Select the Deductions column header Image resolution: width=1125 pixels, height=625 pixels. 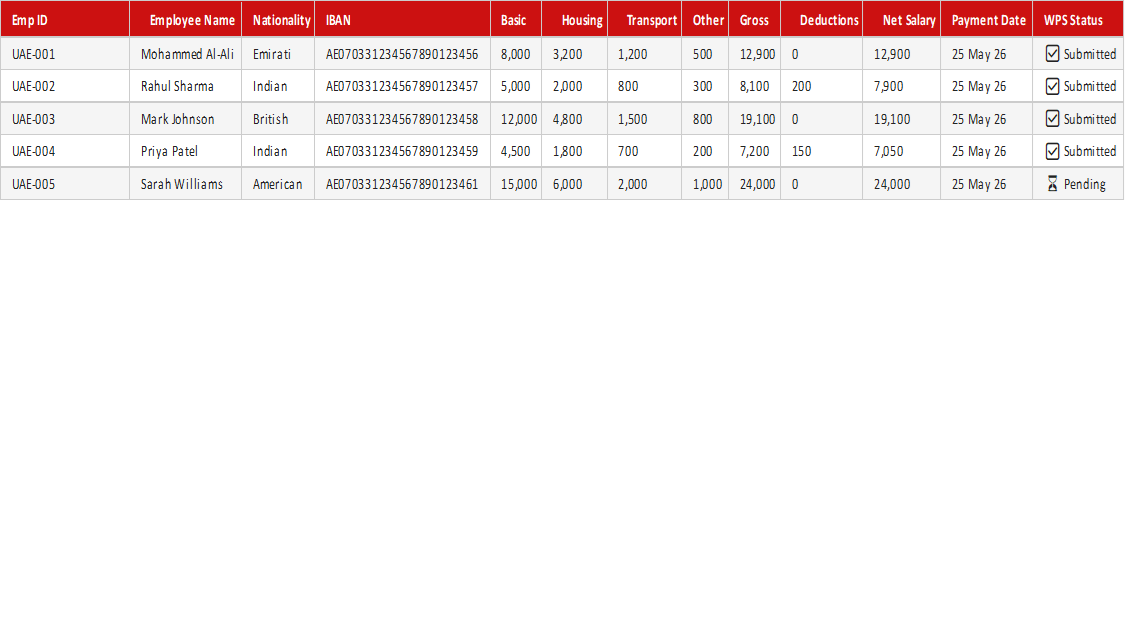point(822,19)
